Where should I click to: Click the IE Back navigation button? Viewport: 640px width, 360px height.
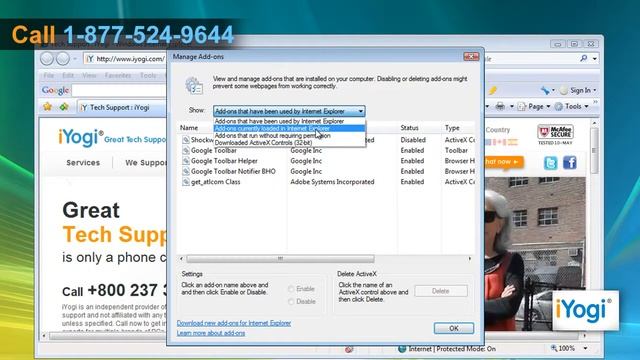(x=47, y=59)
